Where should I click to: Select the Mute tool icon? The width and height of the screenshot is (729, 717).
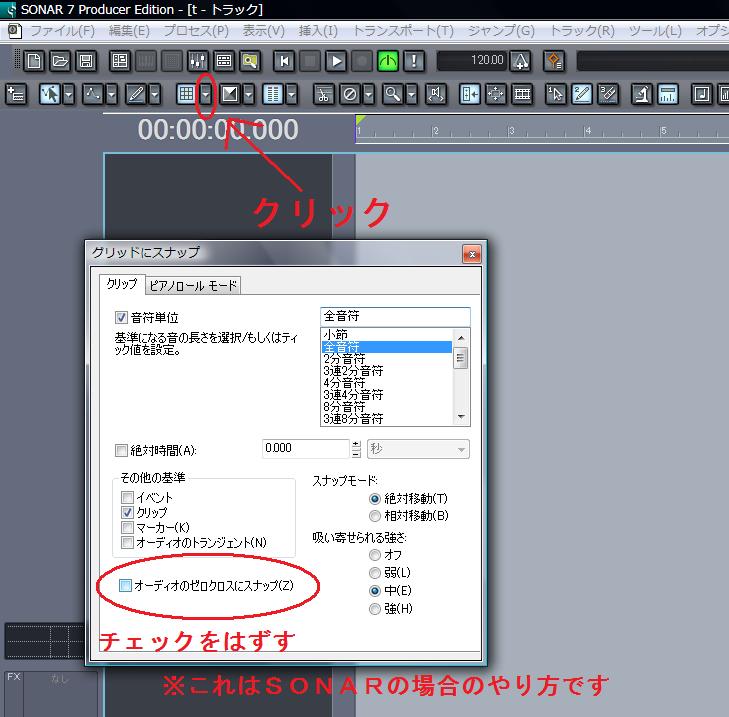(x=350, y=94)
